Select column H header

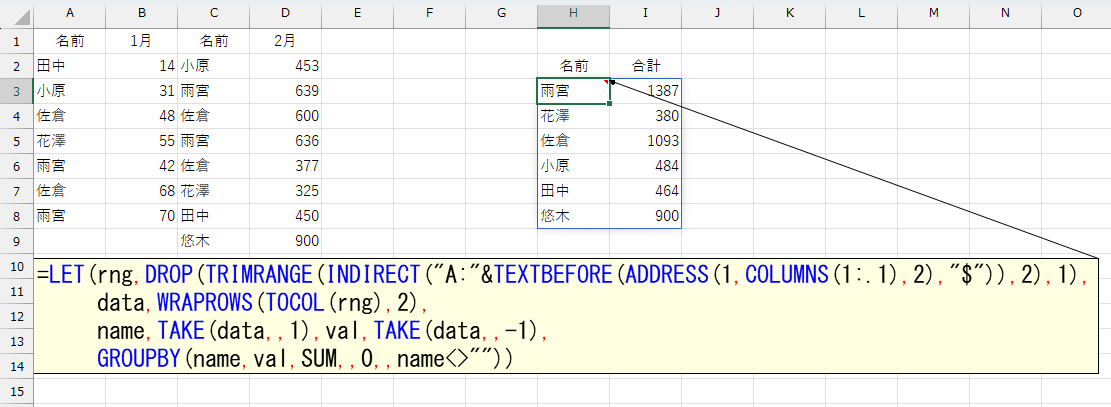(x=573, y=12)
